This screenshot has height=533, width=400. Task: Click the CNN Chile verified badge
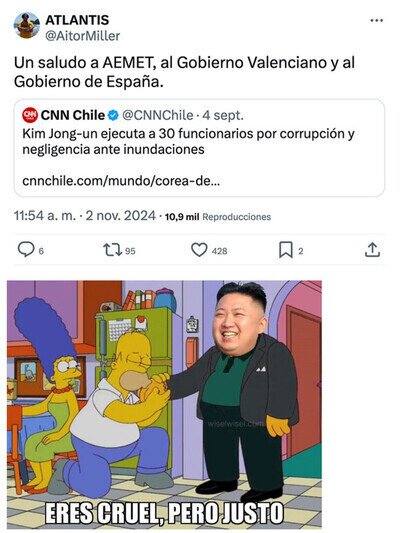(113, 116)
